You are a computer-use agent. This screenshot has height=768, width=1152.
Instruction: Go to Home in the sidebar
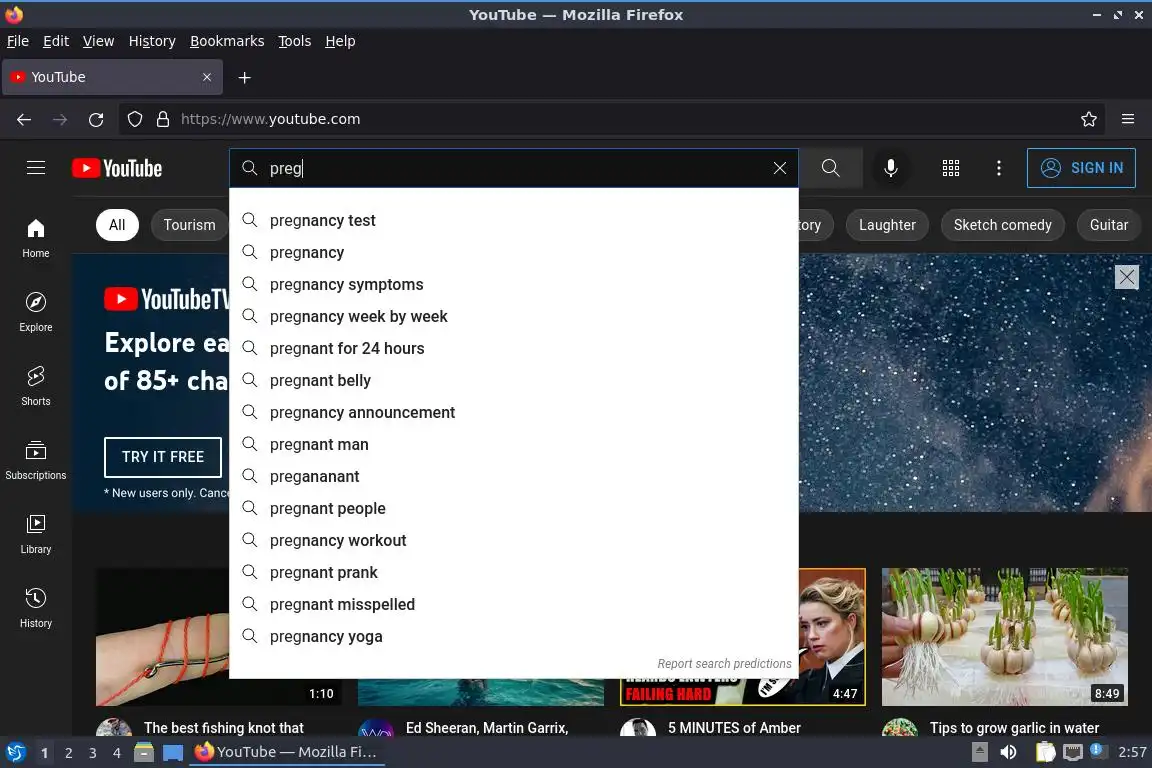click(x=35, y=238)
